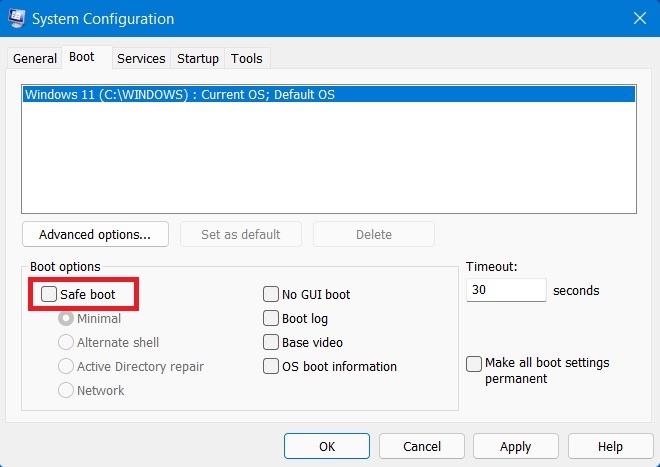The width and height of the screenshot is (660, 467).
Task: Choose the Active Directory repair radio option
Action: (66, 366)
